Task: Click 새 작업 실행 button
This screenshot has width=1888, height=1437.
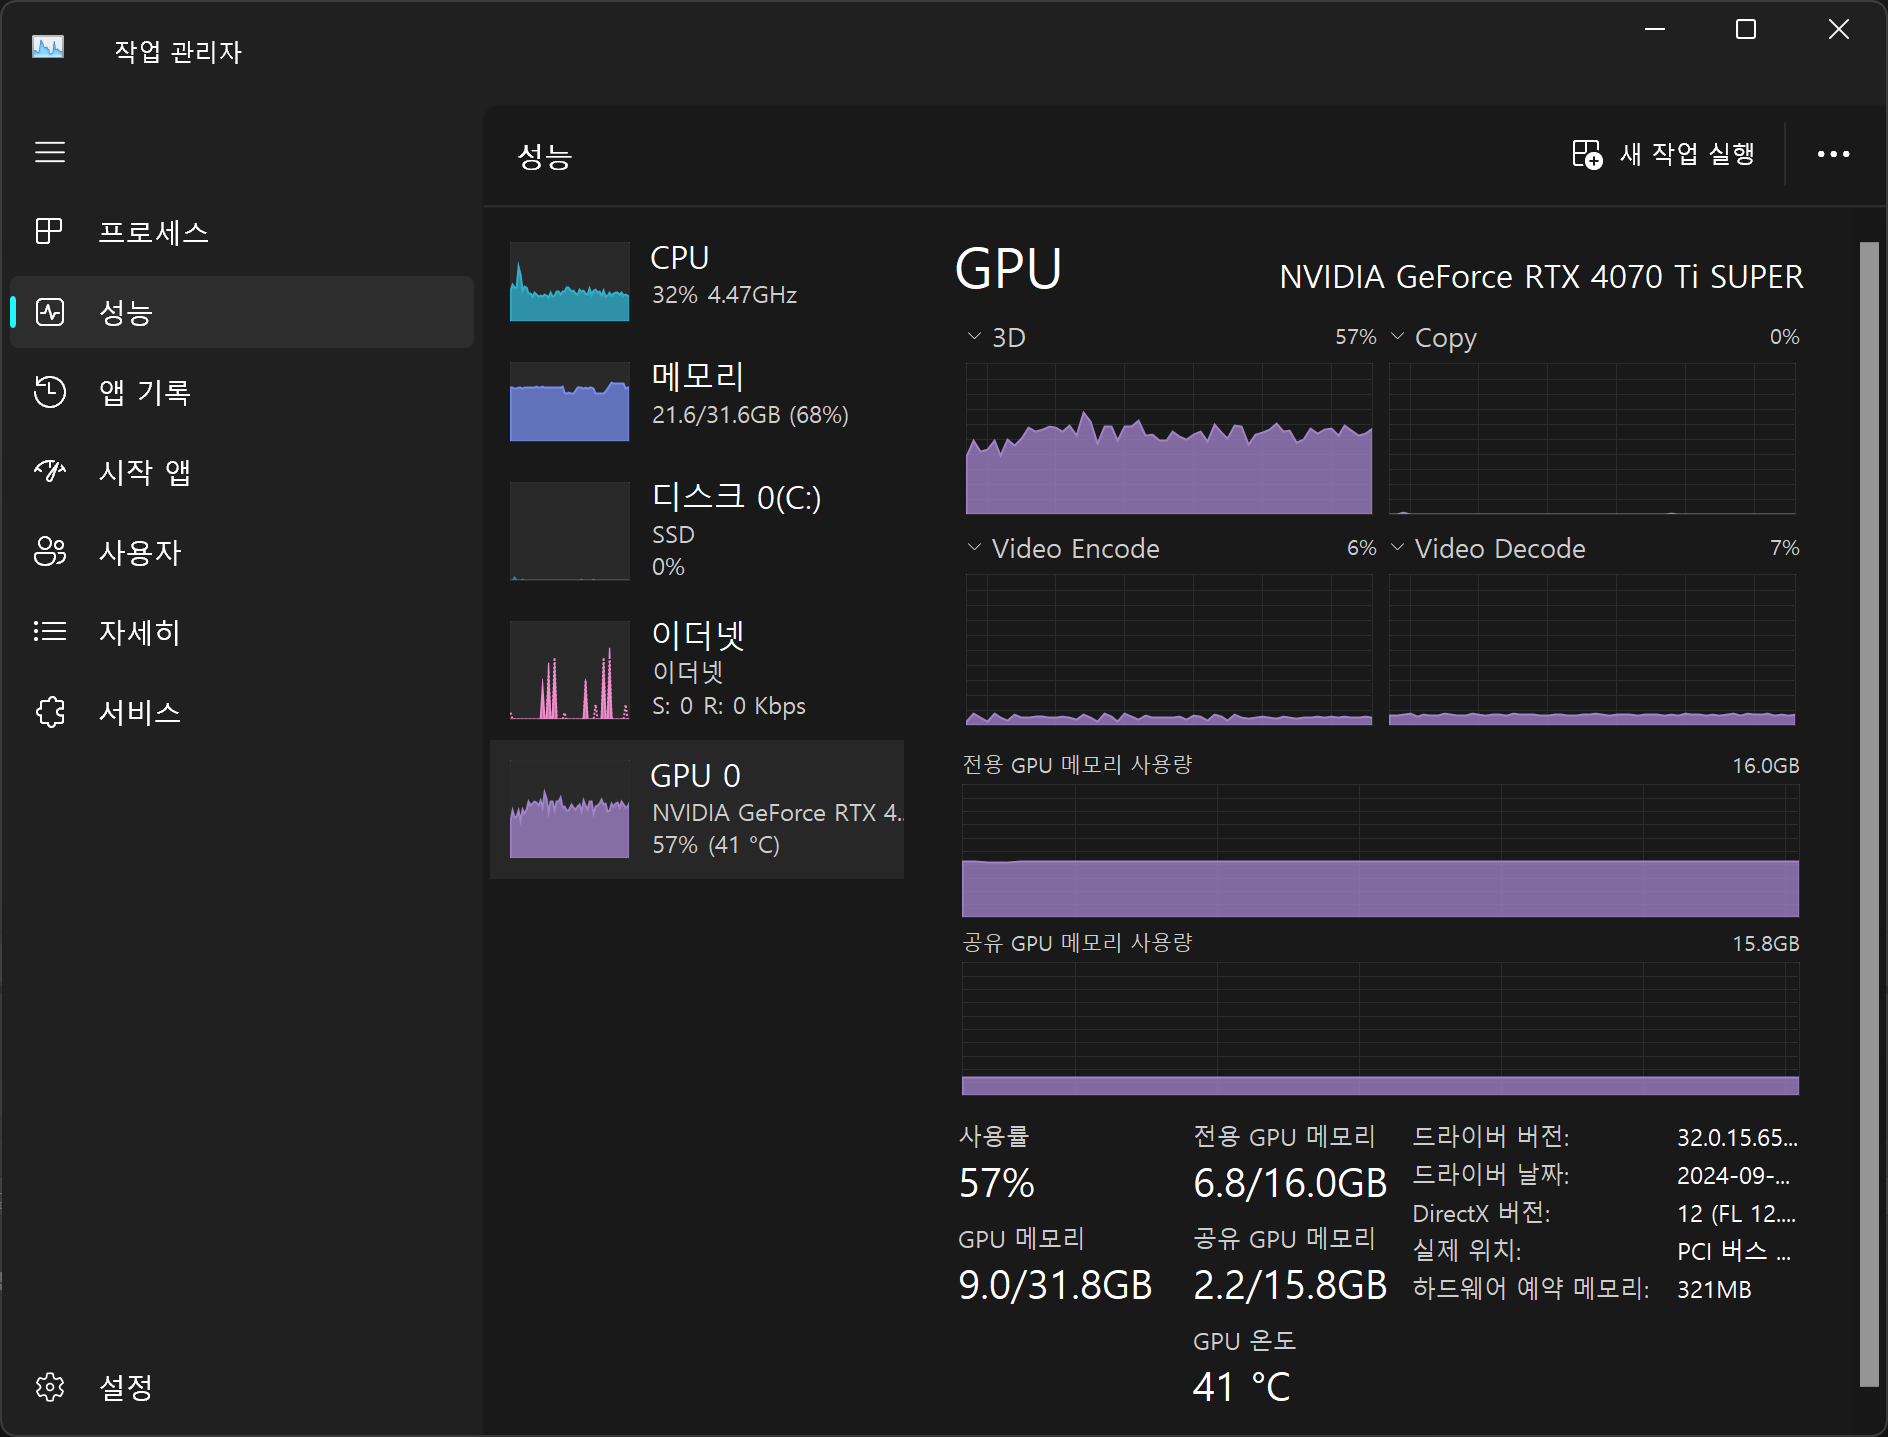Action: (1664, 154)
